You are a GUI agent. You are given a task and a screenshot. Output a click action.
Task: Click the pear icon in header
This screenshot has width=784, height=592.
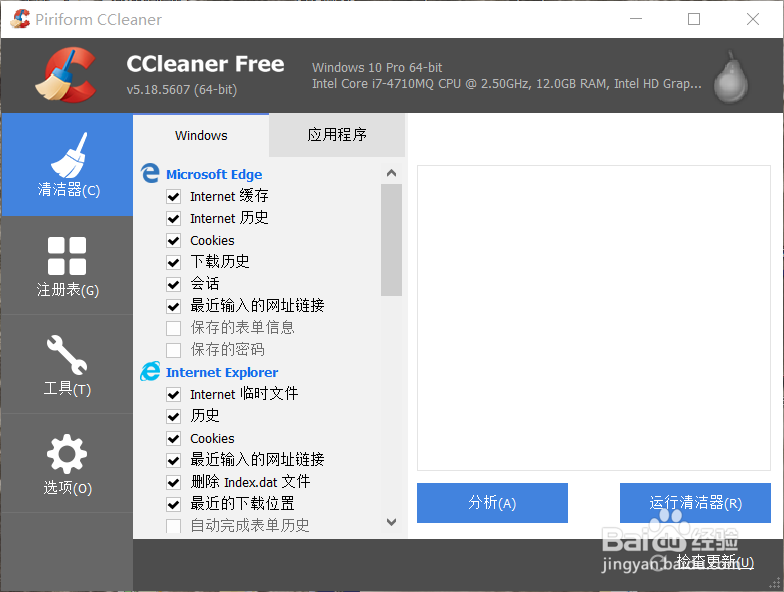tap(730, 76)
